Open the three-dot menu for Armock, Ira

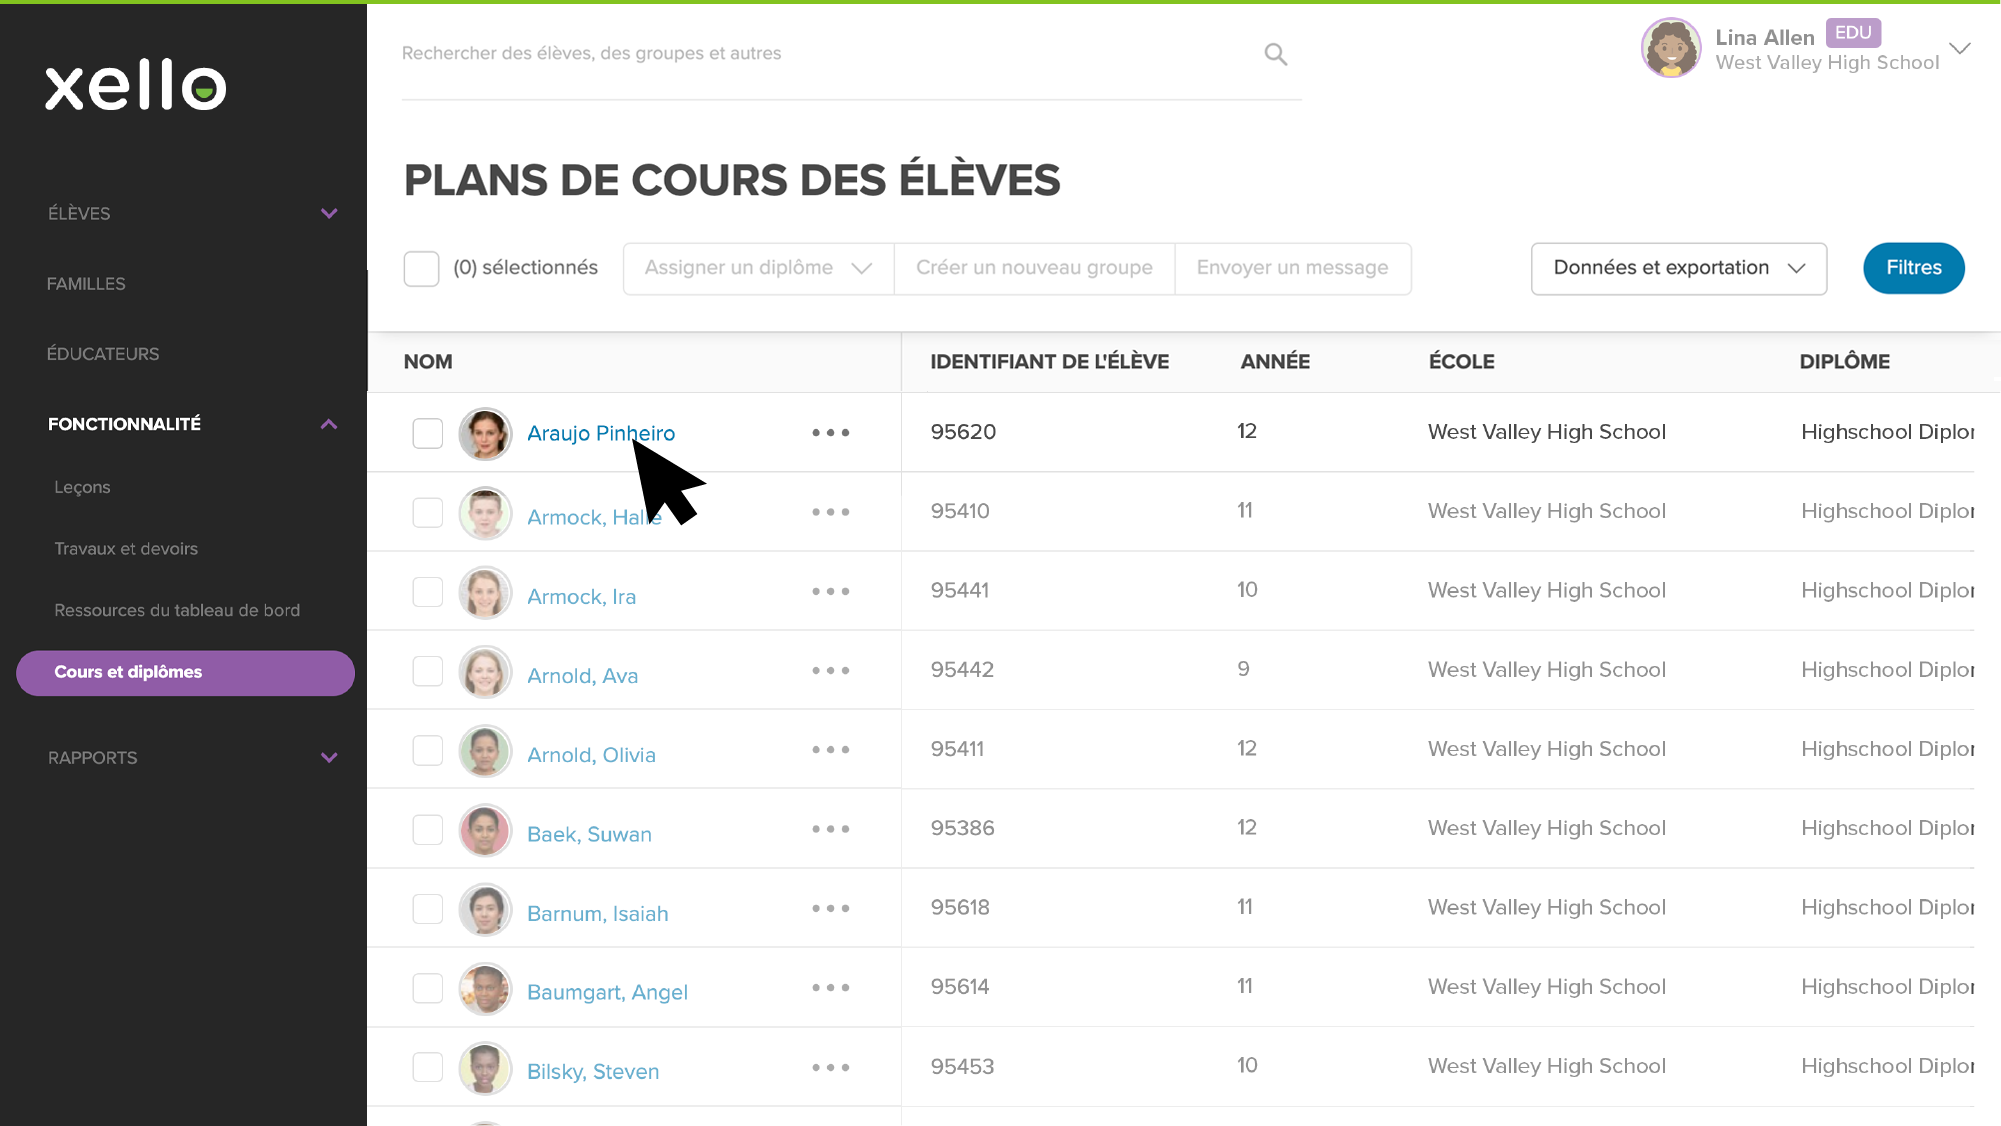tap(830, 591)
